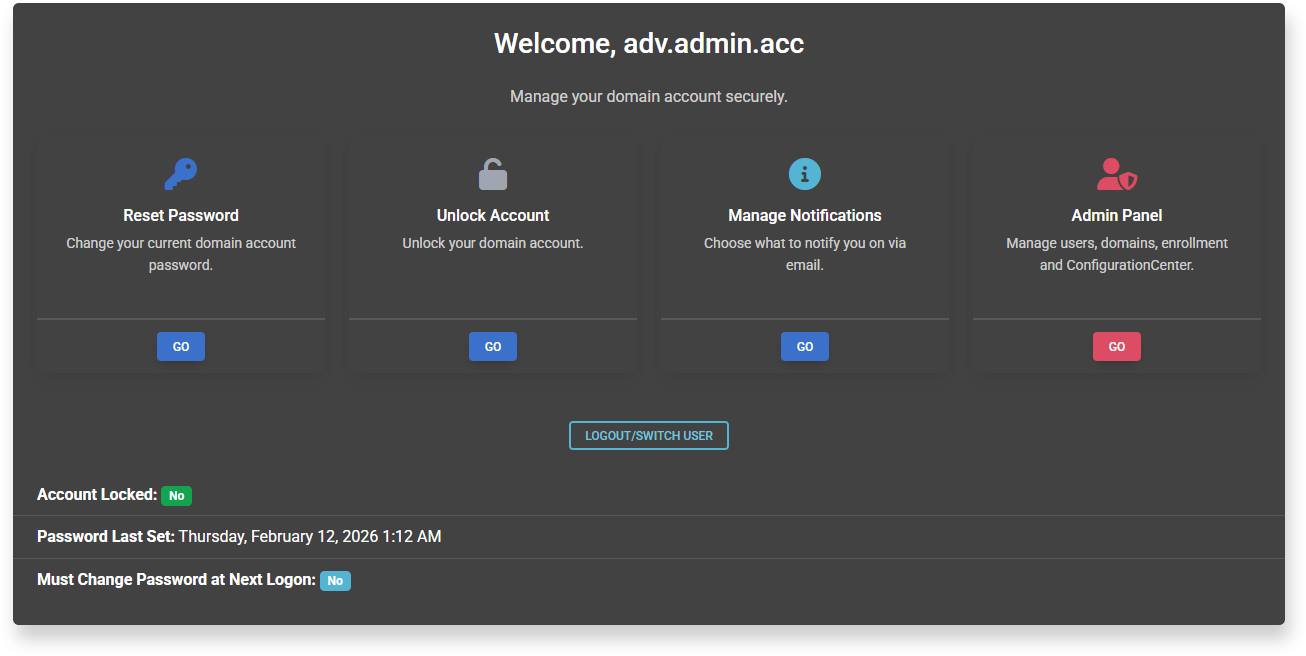Click the Logout/Switch User button
1306x656 pixels.
point(649,436)
